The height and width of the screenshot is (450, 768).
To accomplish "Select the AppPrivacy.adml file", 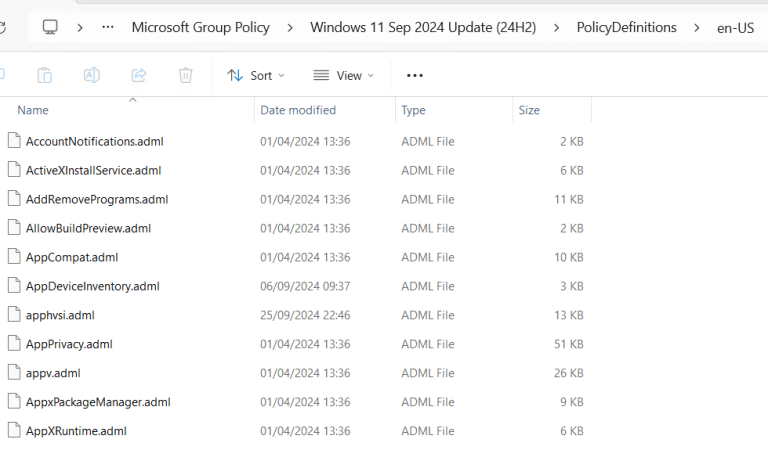I will point(69,344).
